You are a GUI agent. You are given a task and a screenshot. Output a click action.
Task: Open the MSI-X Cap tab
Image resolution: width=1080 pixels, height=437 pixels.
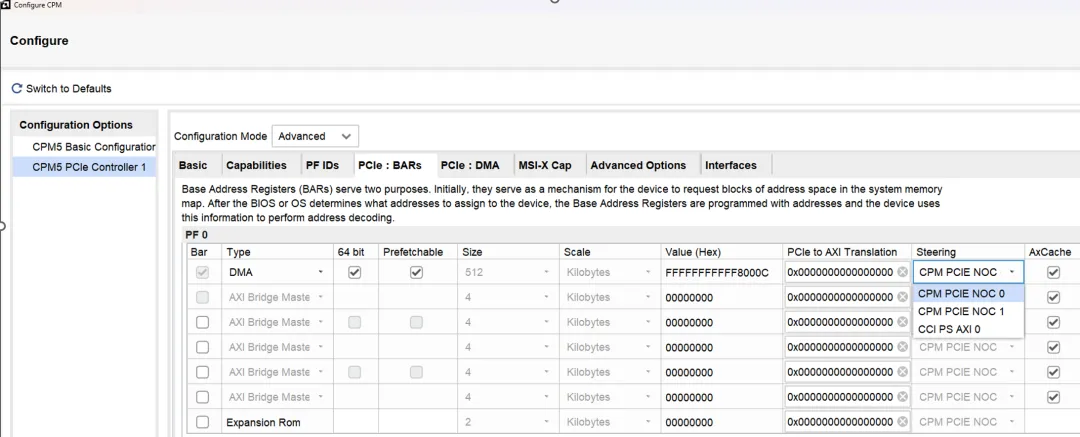[544, 165]
